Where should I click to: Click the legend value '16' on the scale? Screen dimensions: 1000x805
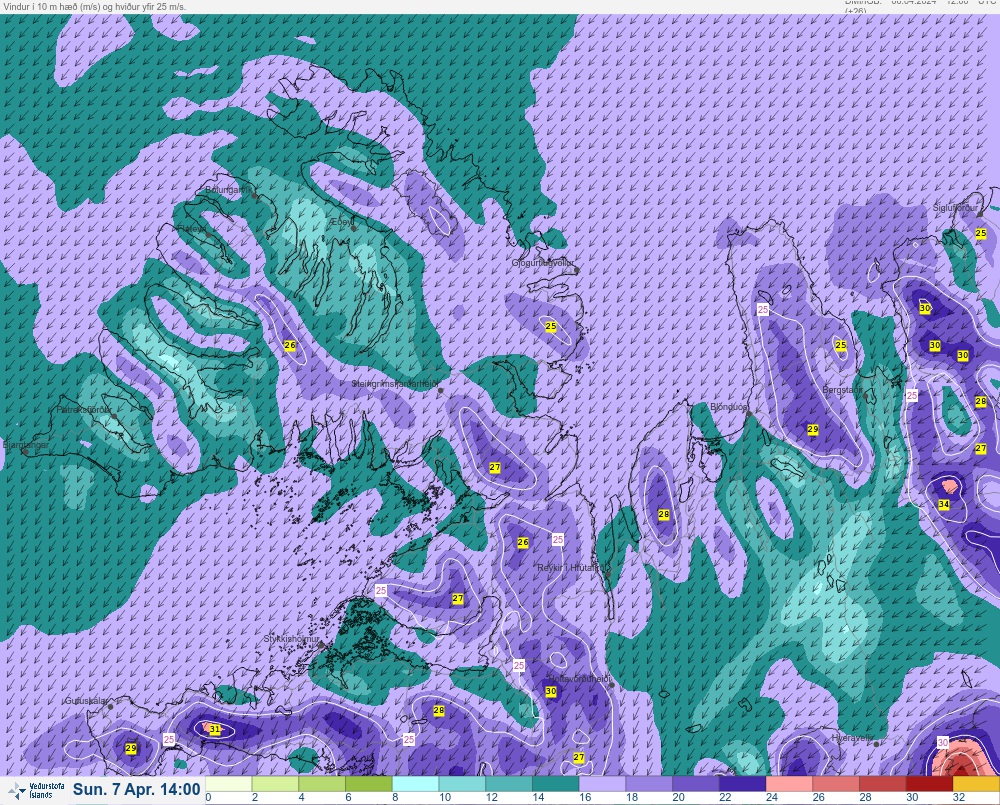(585, 797)
